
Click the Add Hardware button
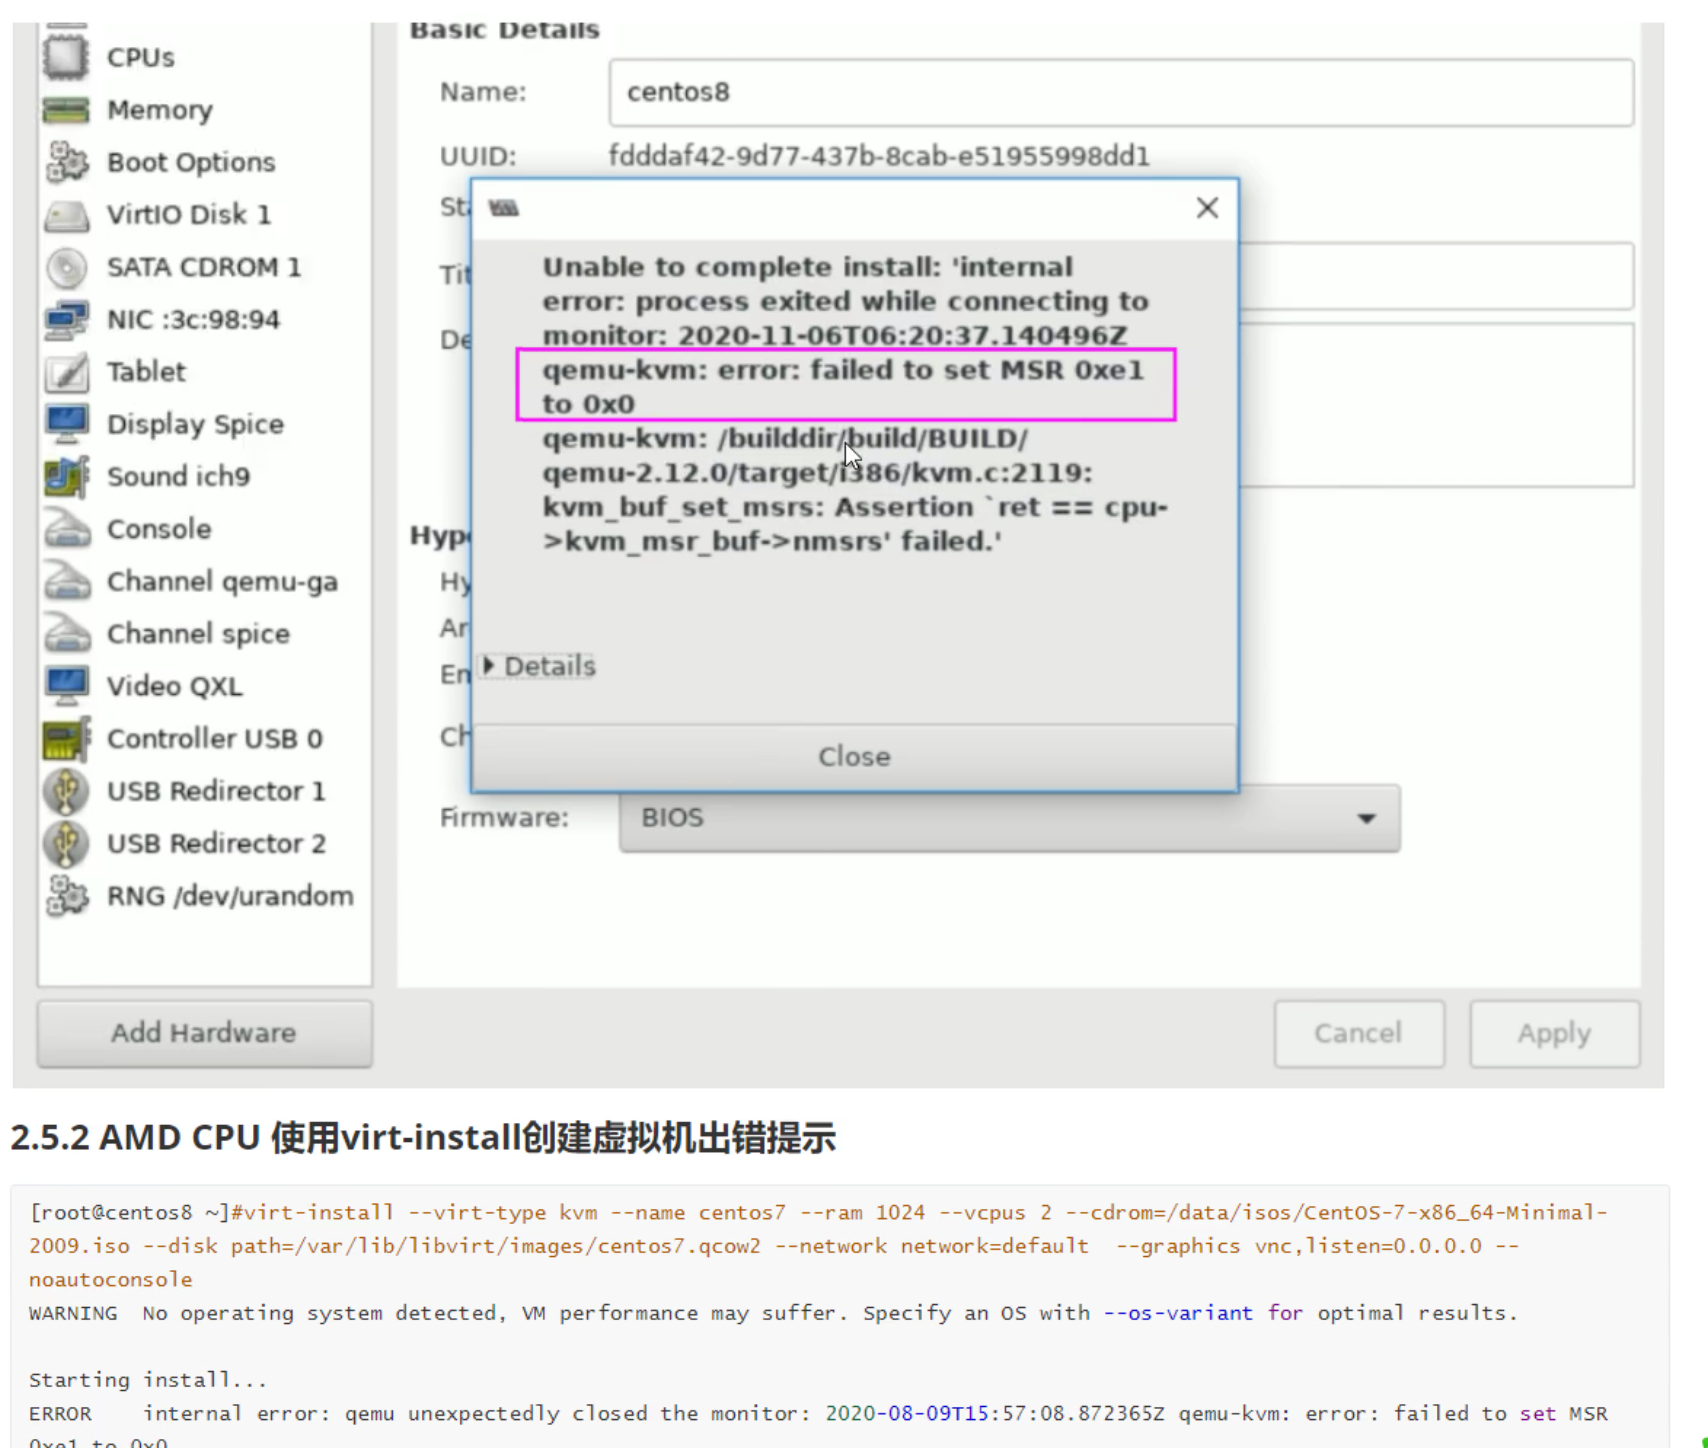(x=204, y=1033)
